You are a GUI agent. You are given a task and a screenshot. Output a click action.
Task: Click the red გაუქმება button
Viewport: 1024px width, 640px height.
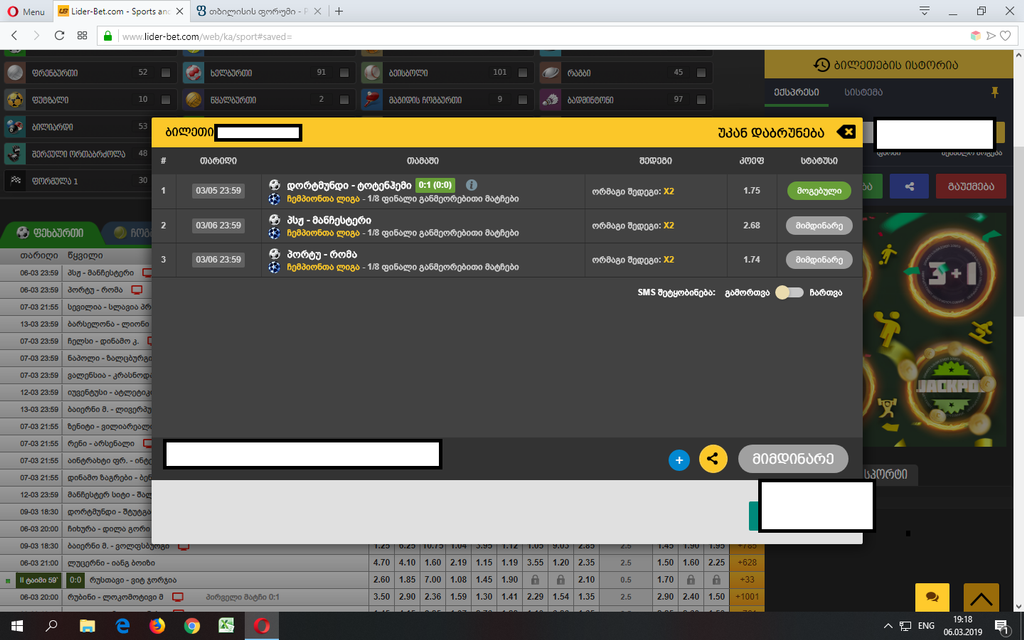(x=970, y=186)
